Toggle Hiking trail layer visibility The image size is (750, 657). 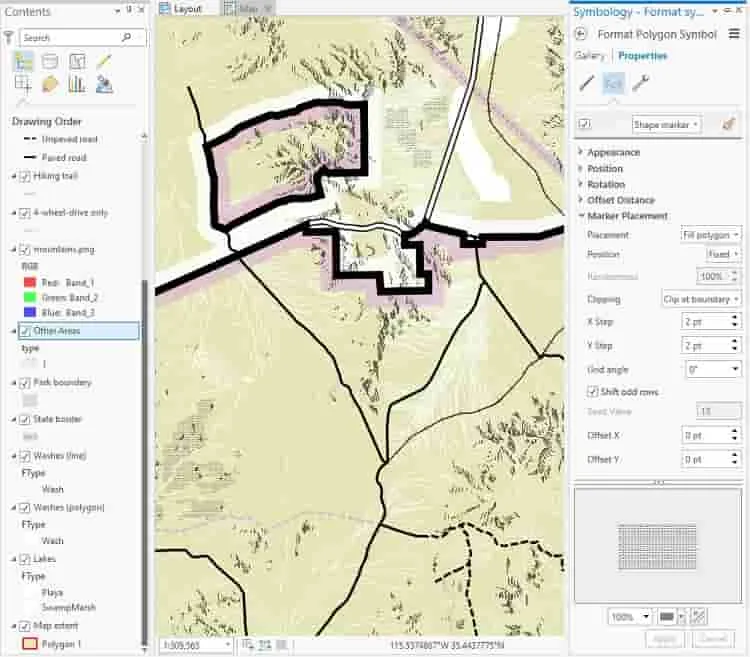pyautogui.click(x=25, y=176)
